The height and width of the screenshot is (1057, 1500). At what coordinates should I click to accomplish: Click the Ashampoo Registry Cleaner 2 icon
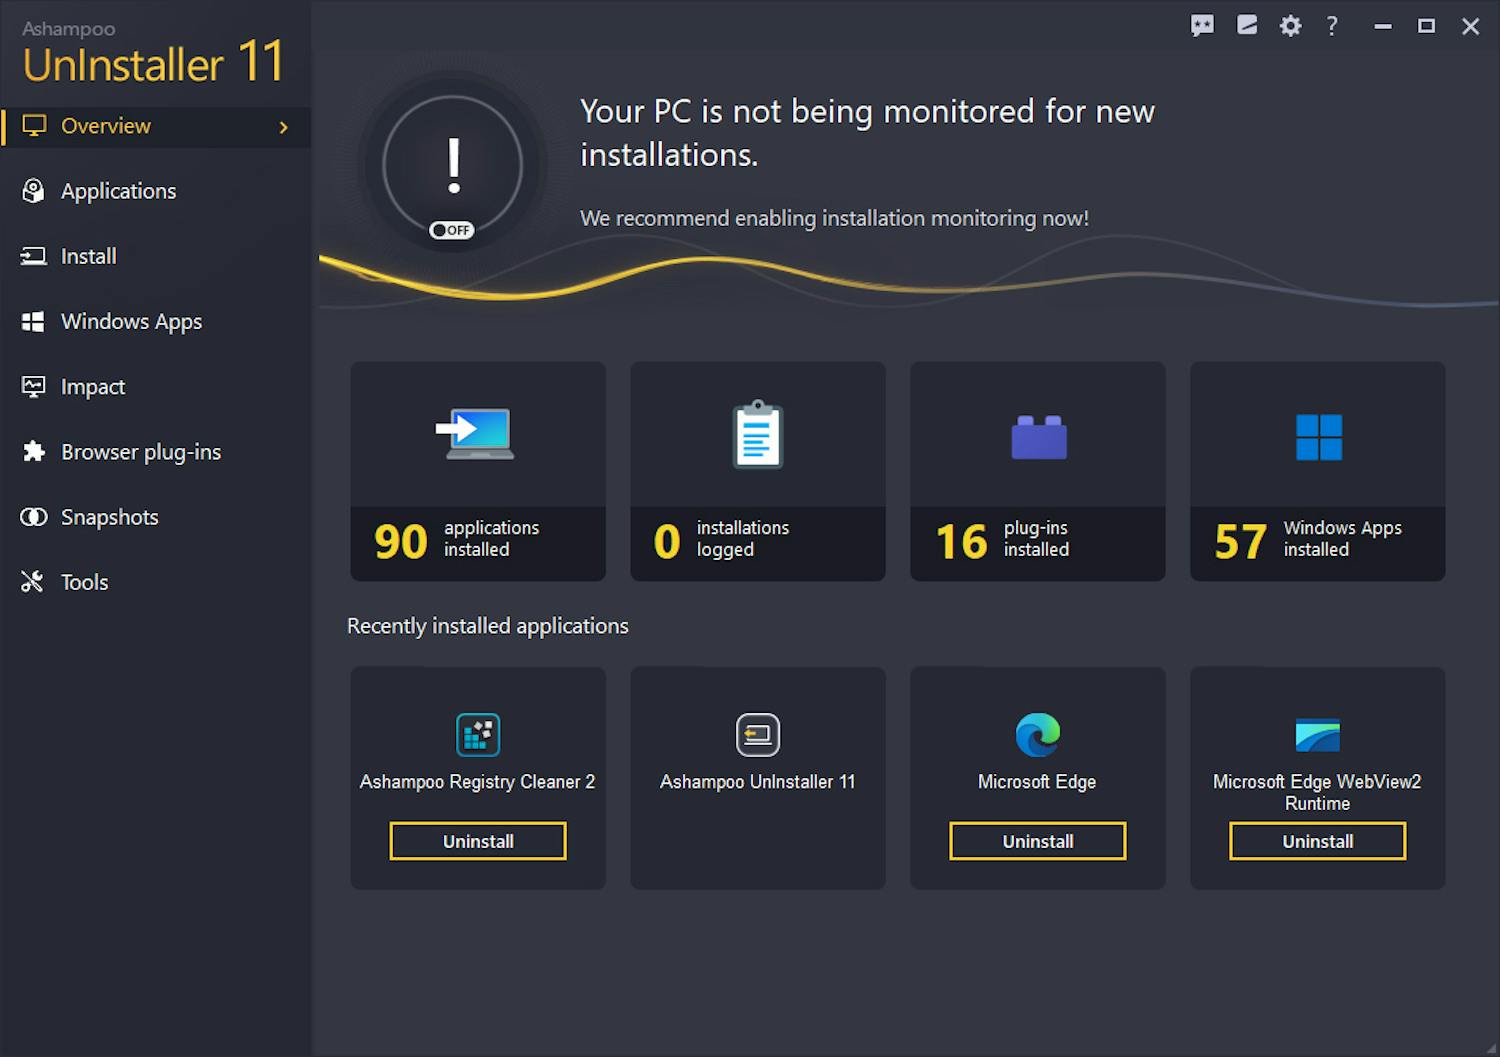[478, 735]
